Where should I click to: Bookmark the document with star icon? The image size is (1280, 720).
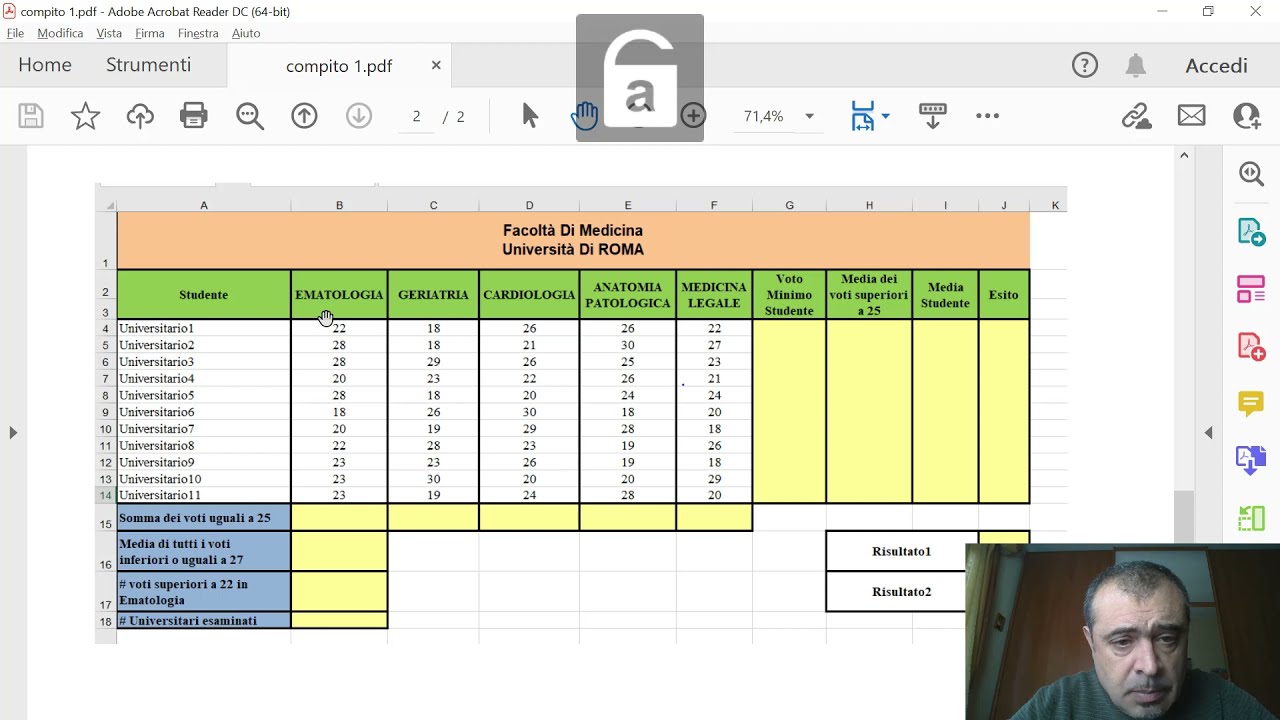85,116
